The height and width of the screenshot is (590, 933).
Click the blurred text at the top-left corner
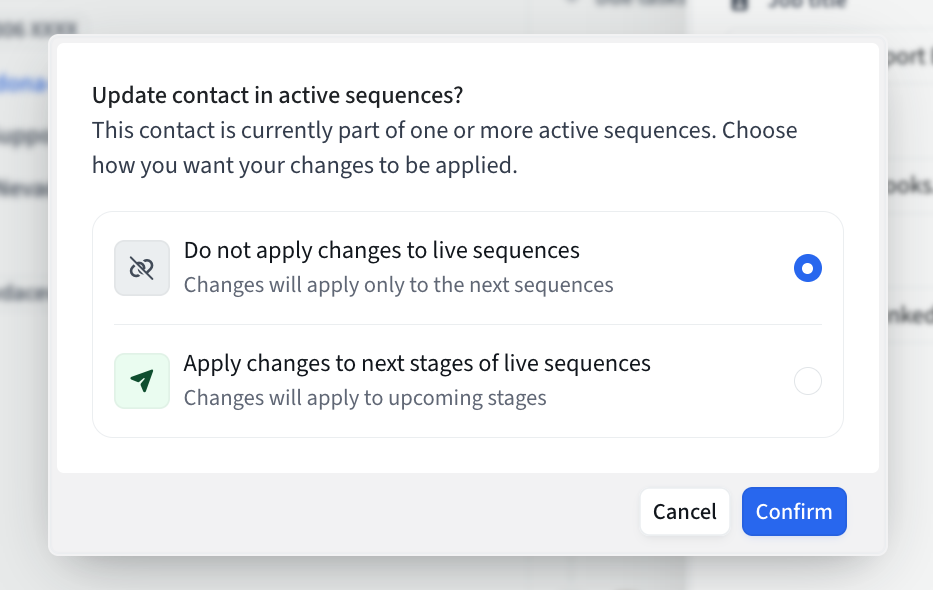tap(39, 28)
